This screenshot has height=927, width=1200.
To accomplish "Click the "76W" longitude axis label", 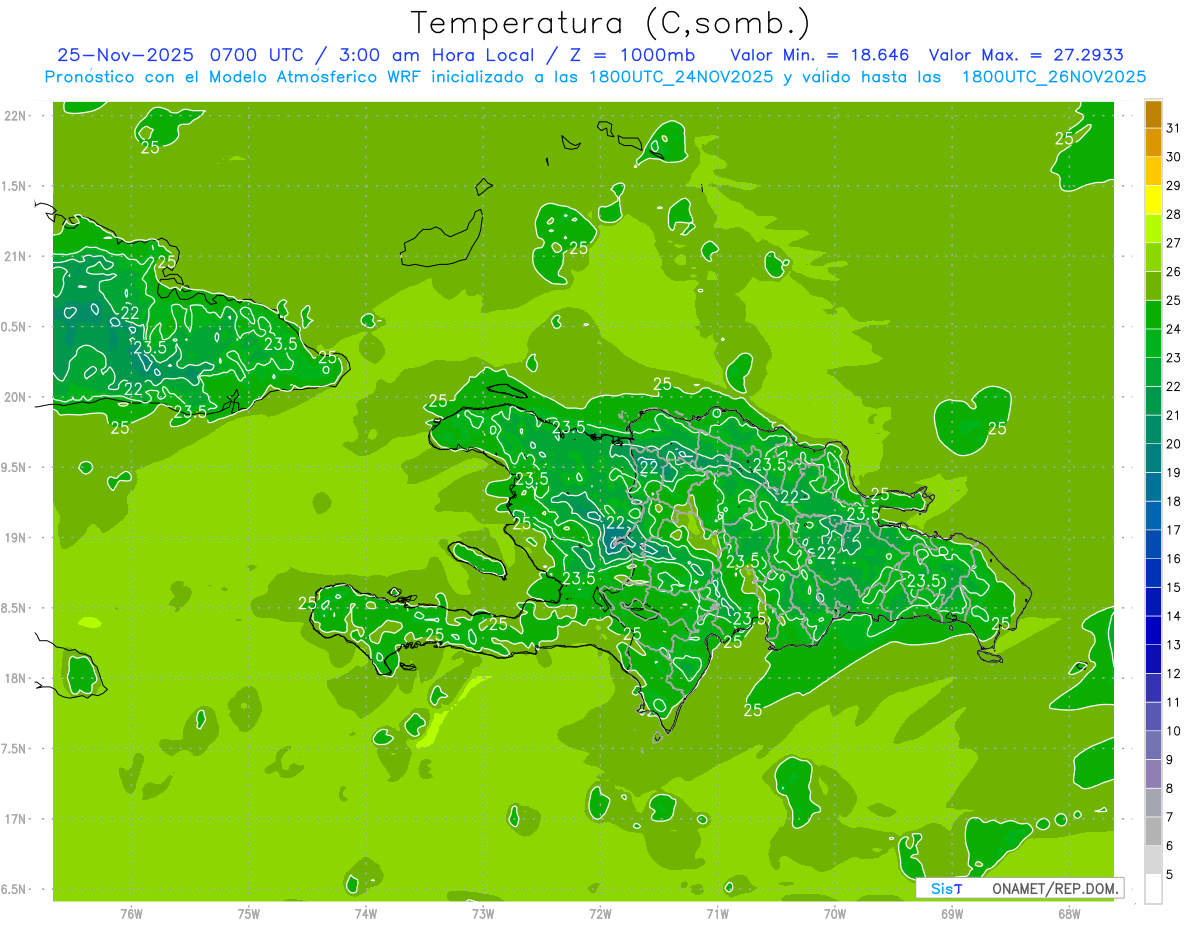I will pyautogui.click(x=131, y=913).
